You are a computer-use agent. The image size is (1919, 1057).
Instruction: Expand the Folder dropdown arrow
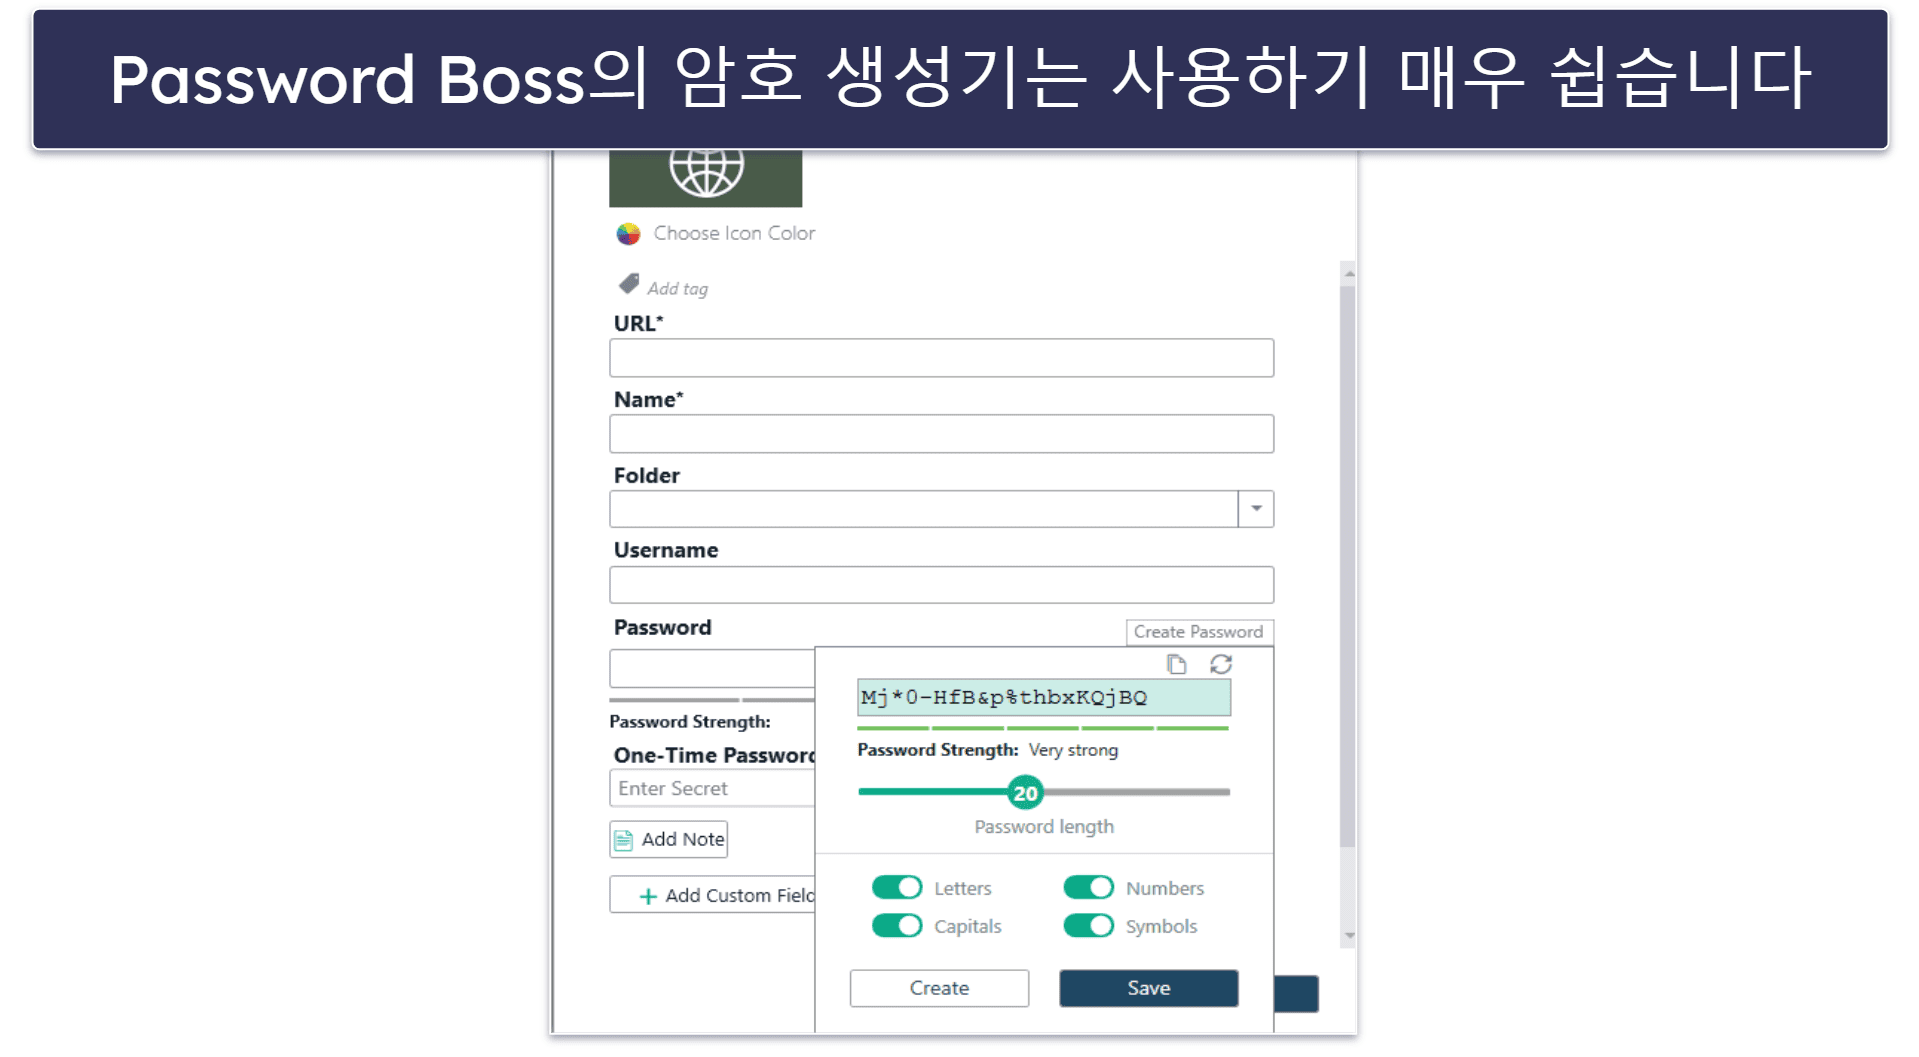pyautogui.click(x=1256, y=509)
